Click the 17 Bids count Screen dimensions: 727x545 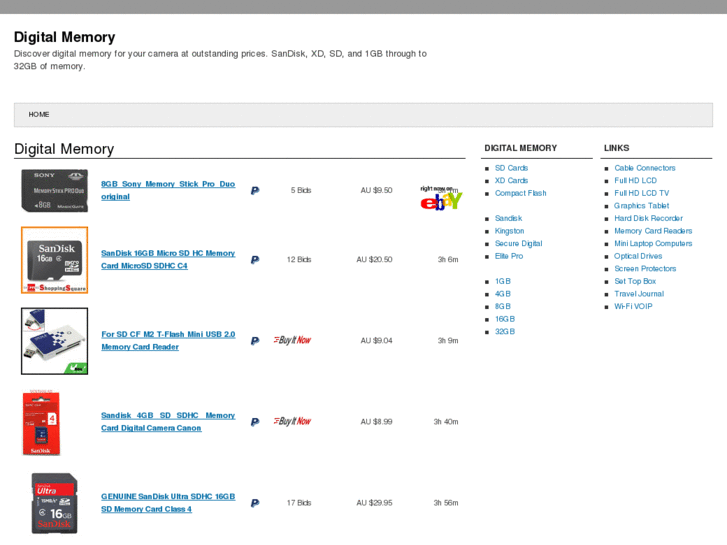point(299,503)
